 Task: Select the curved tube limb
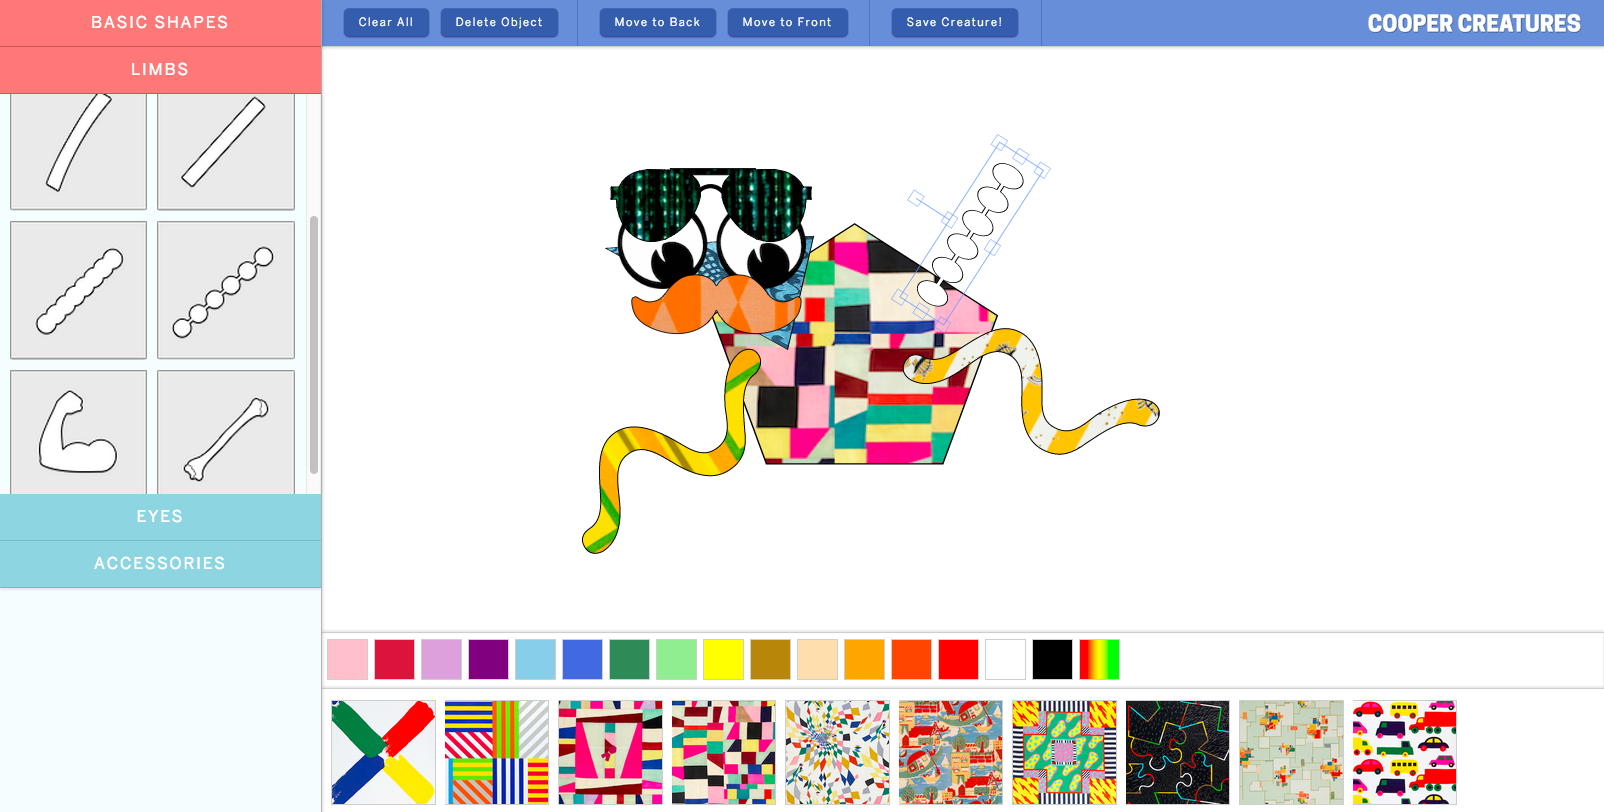[78, 150]
